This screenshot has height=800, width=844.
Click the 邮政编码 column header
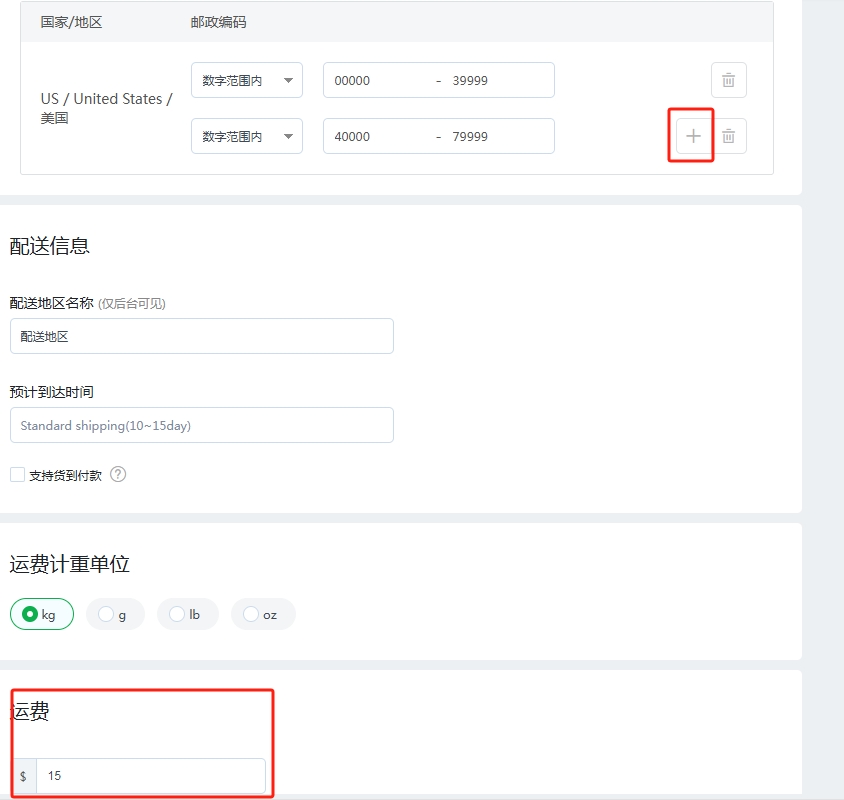pos(218,22)
